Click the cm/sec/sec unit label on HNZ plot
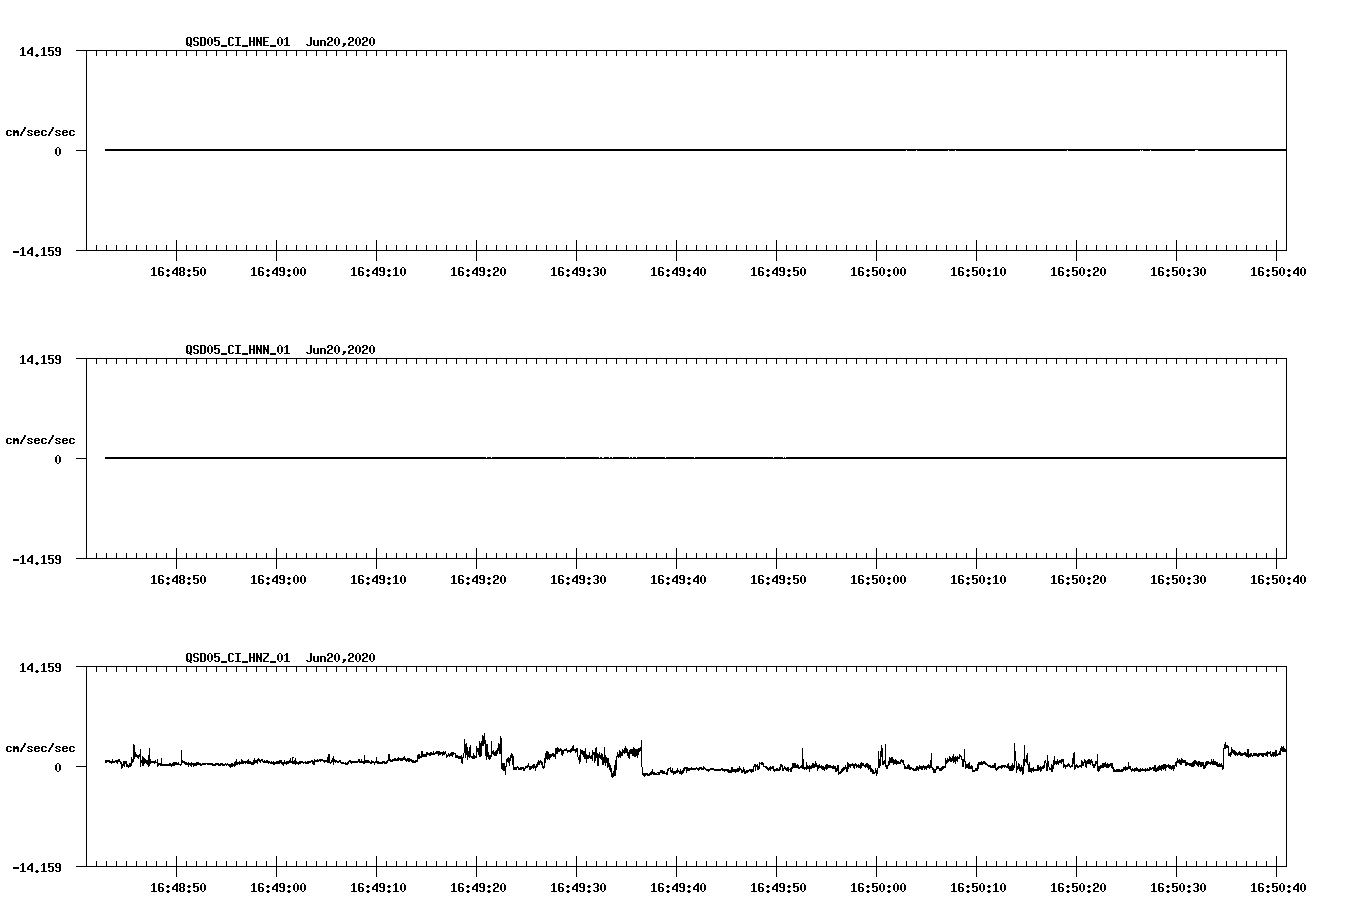The width and height of the screenshot is (1358, 924). (x=40, y=748)
